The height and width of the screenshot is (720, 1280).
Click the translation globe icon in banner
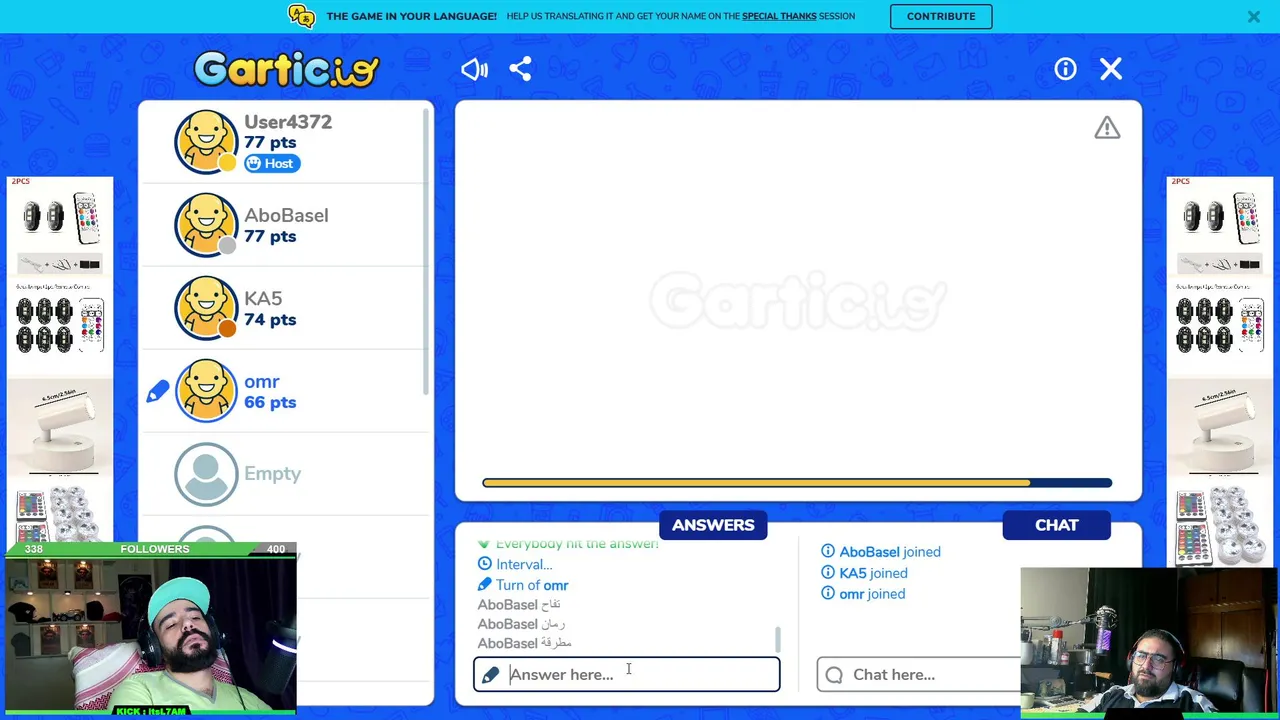[x=301, y=16]
